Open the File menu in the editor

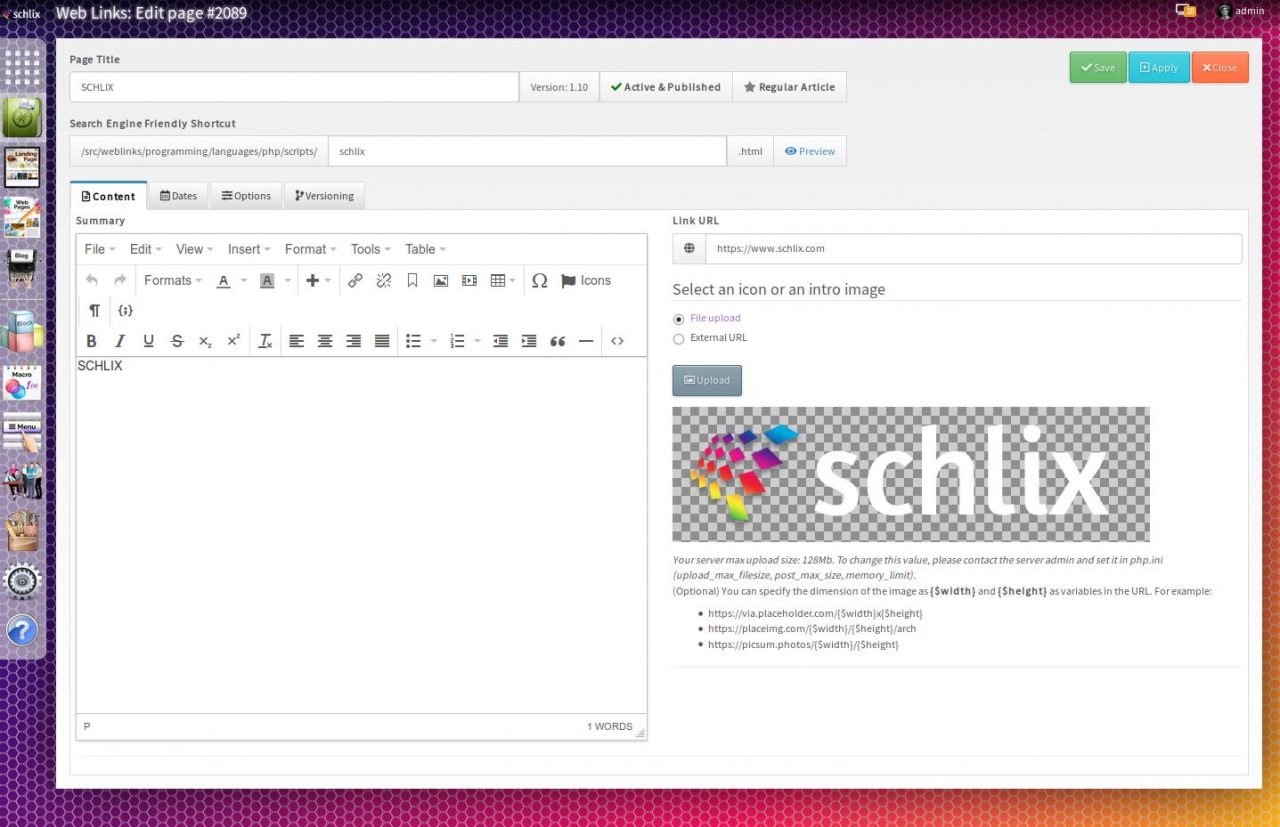click(100, 249)
